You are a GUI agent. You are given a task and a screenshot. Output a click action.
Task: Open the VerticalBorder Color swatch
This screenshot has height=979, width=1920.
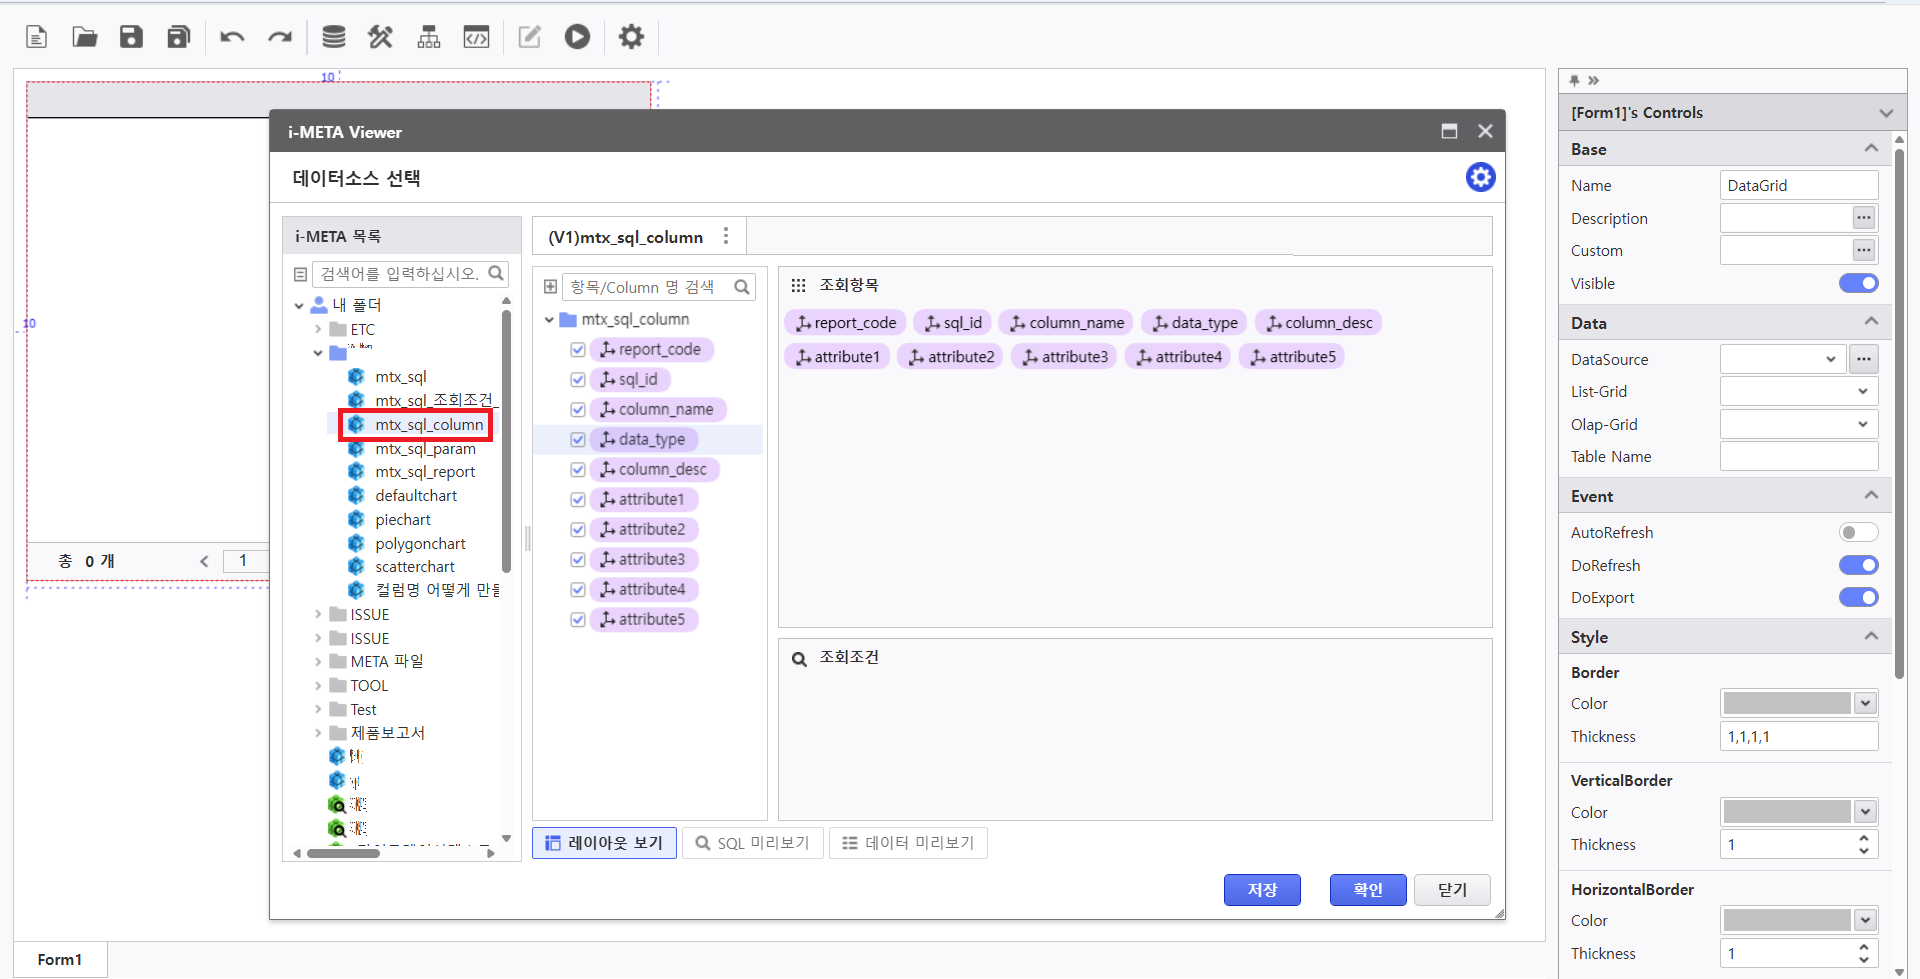1798,812
